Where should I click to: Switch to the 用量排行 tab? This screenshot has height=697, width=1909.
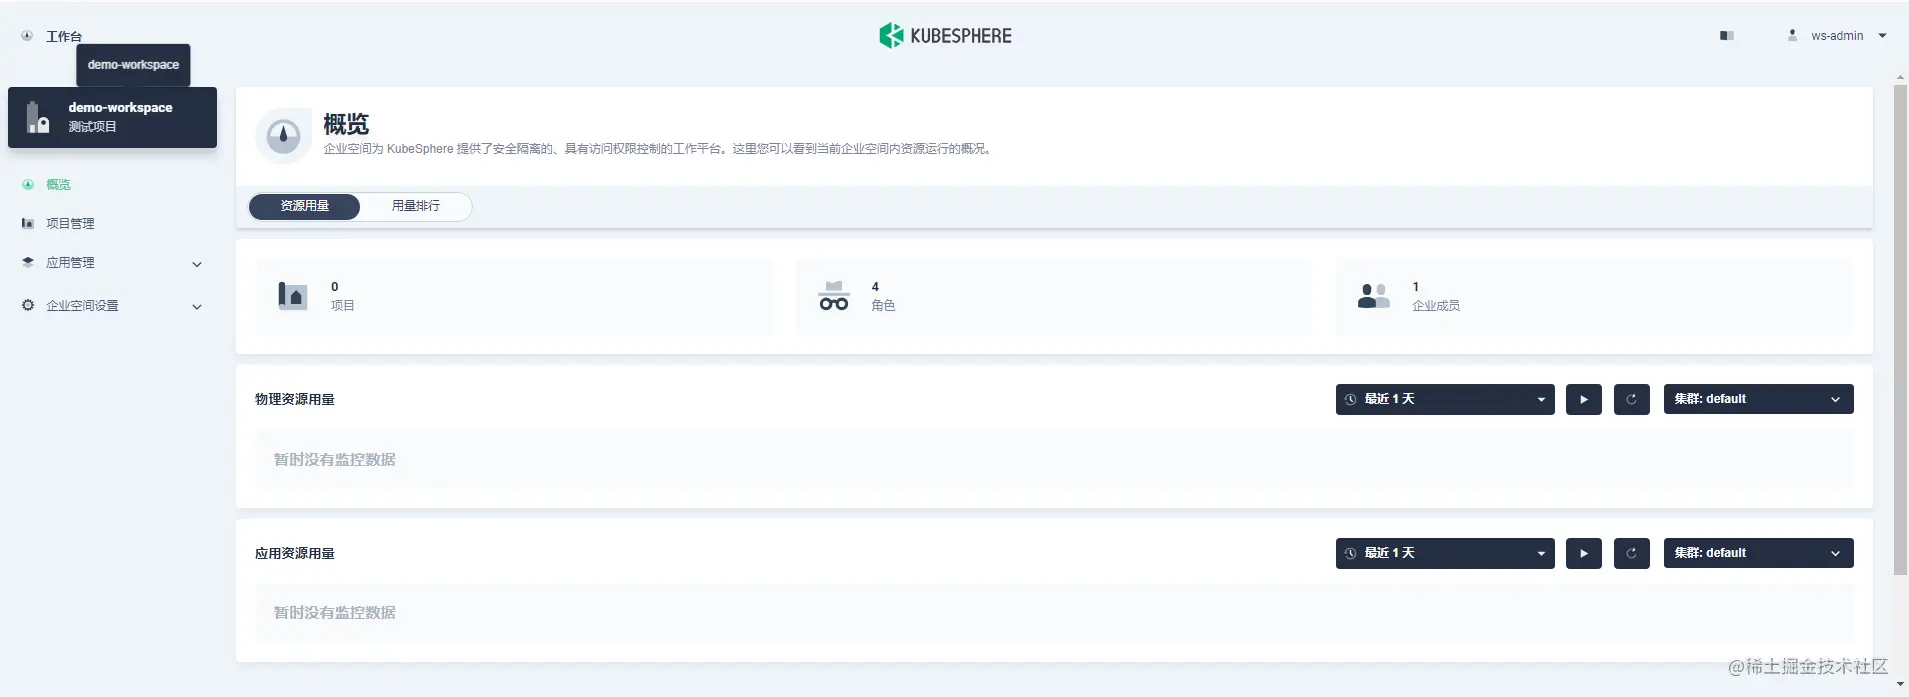(x=416, y=206)
